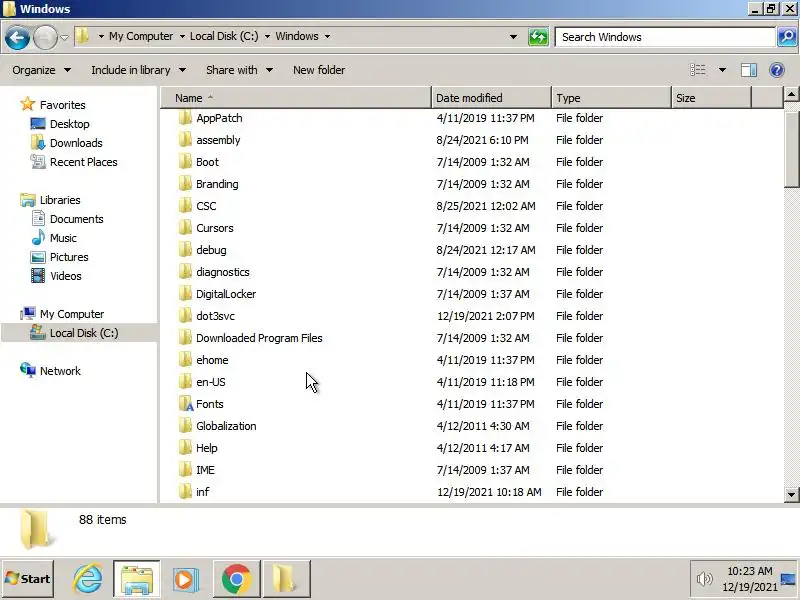Select My Computer in navigation pane
The width and height of the screenshot is (800, 600).
coord(72,314)
